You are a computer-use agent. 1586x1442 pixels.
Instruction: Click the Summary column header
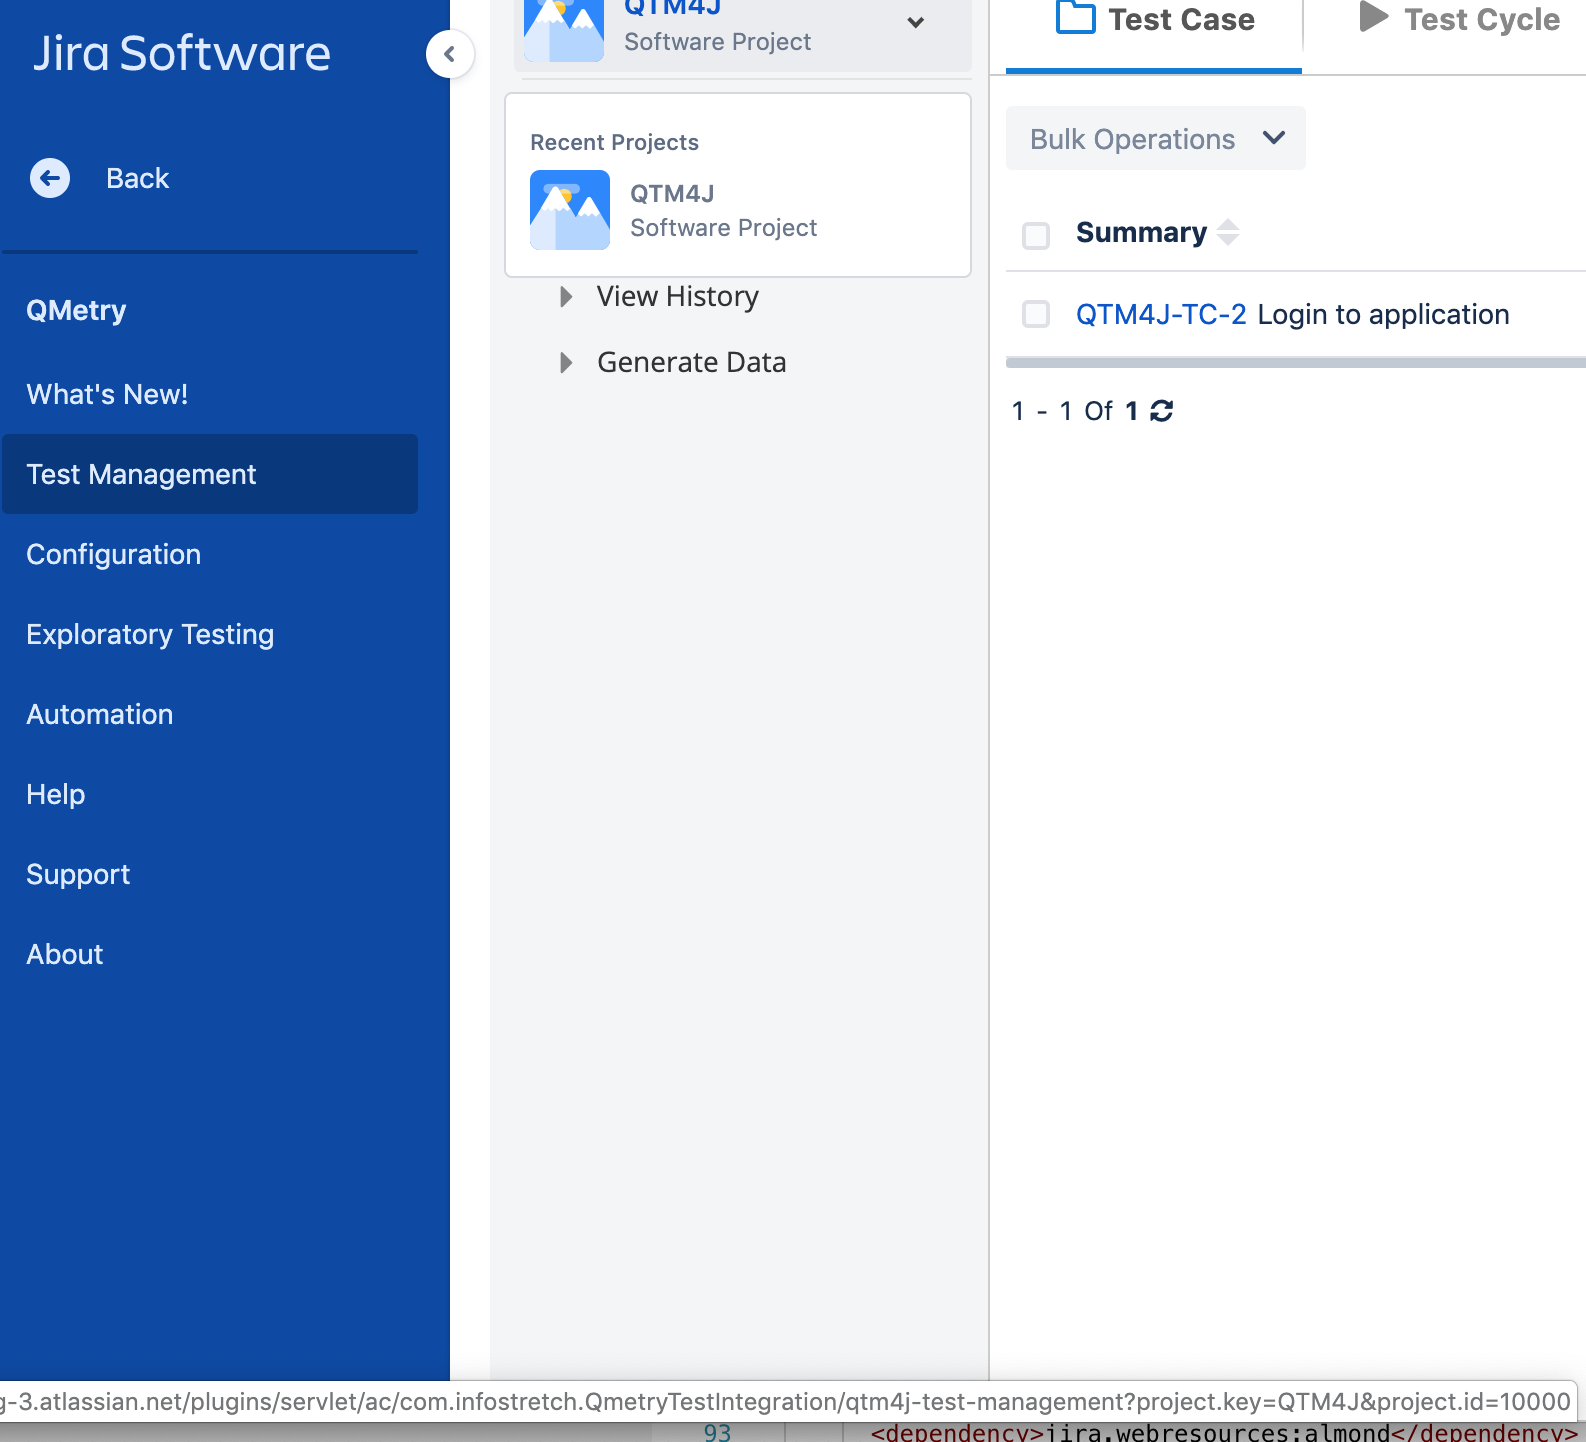(1142, 232)
